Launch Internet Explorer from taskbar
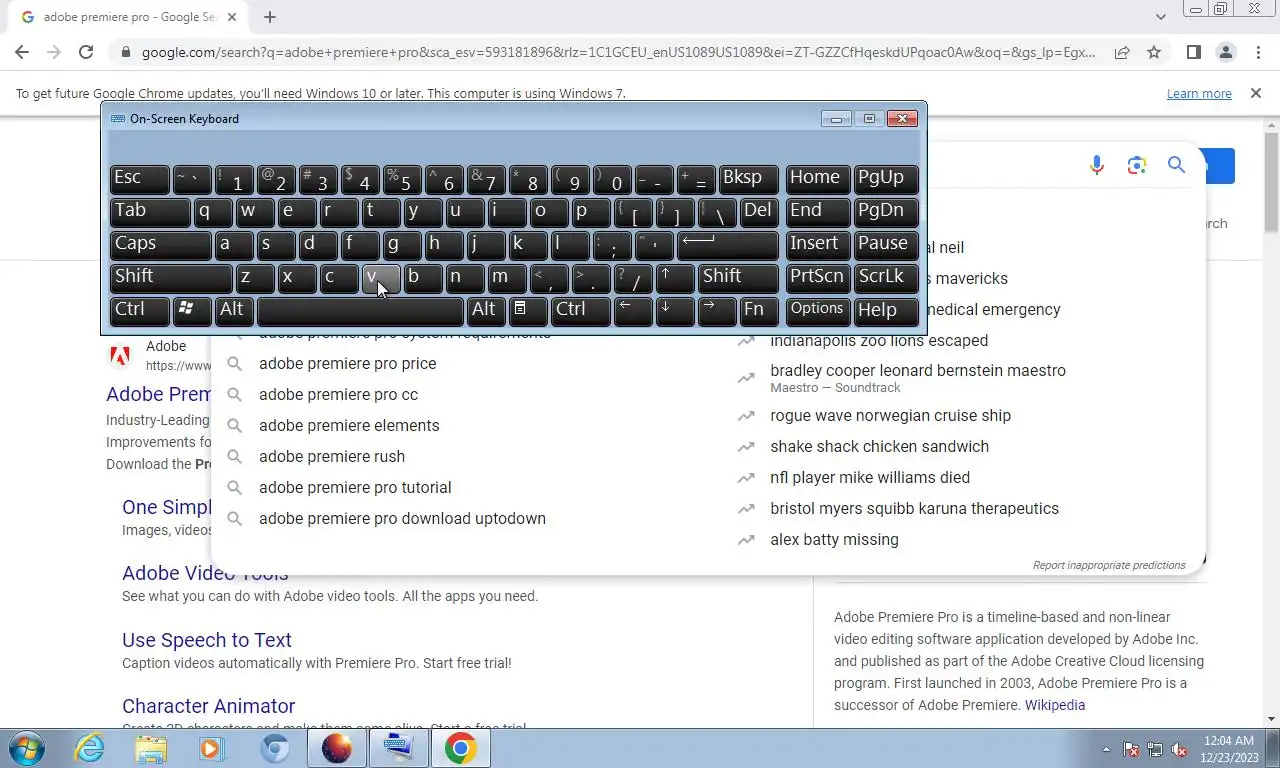 click(x=90, y=748)
